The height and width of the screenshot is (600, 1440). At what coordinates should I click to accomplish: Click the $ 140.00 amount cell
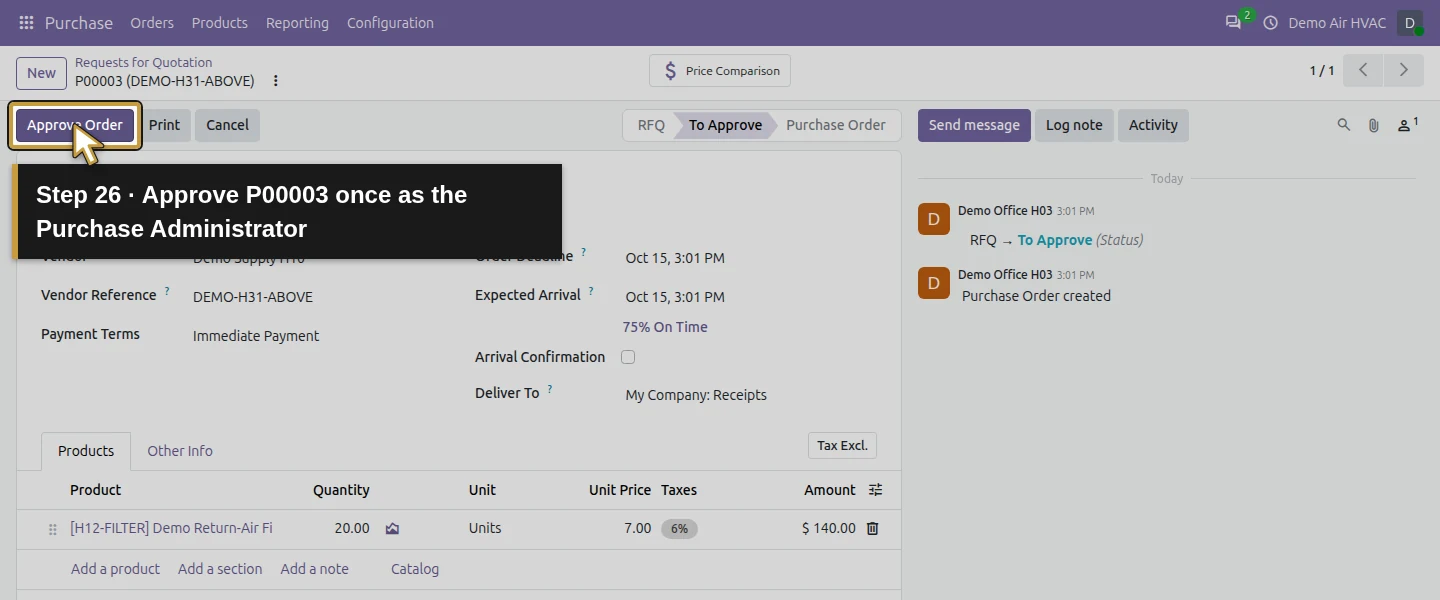(829, 528)
